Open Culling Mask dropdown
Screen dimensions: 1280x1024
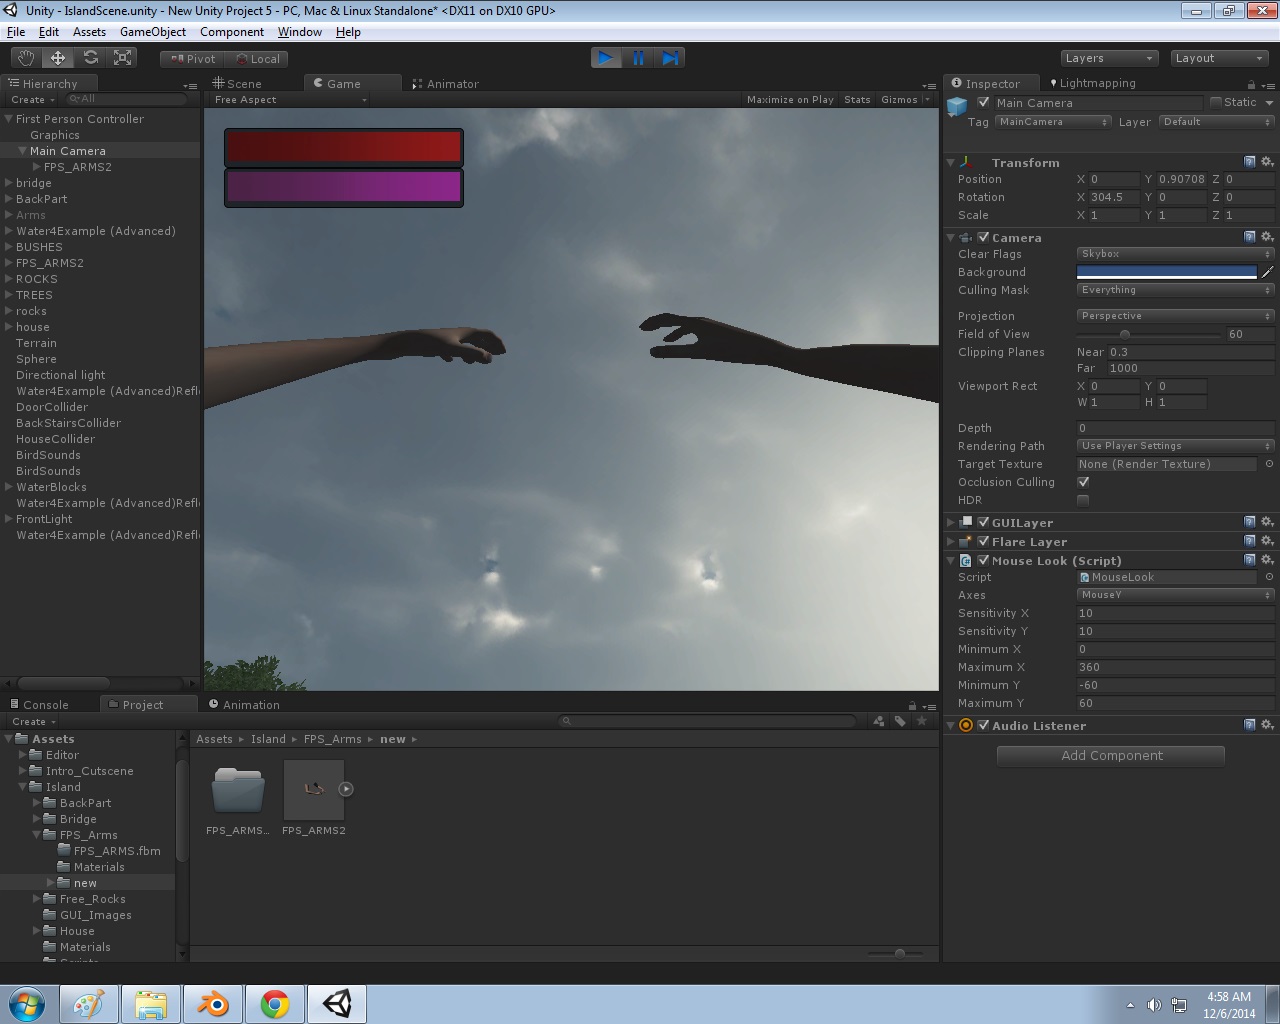coord(1175,290)
